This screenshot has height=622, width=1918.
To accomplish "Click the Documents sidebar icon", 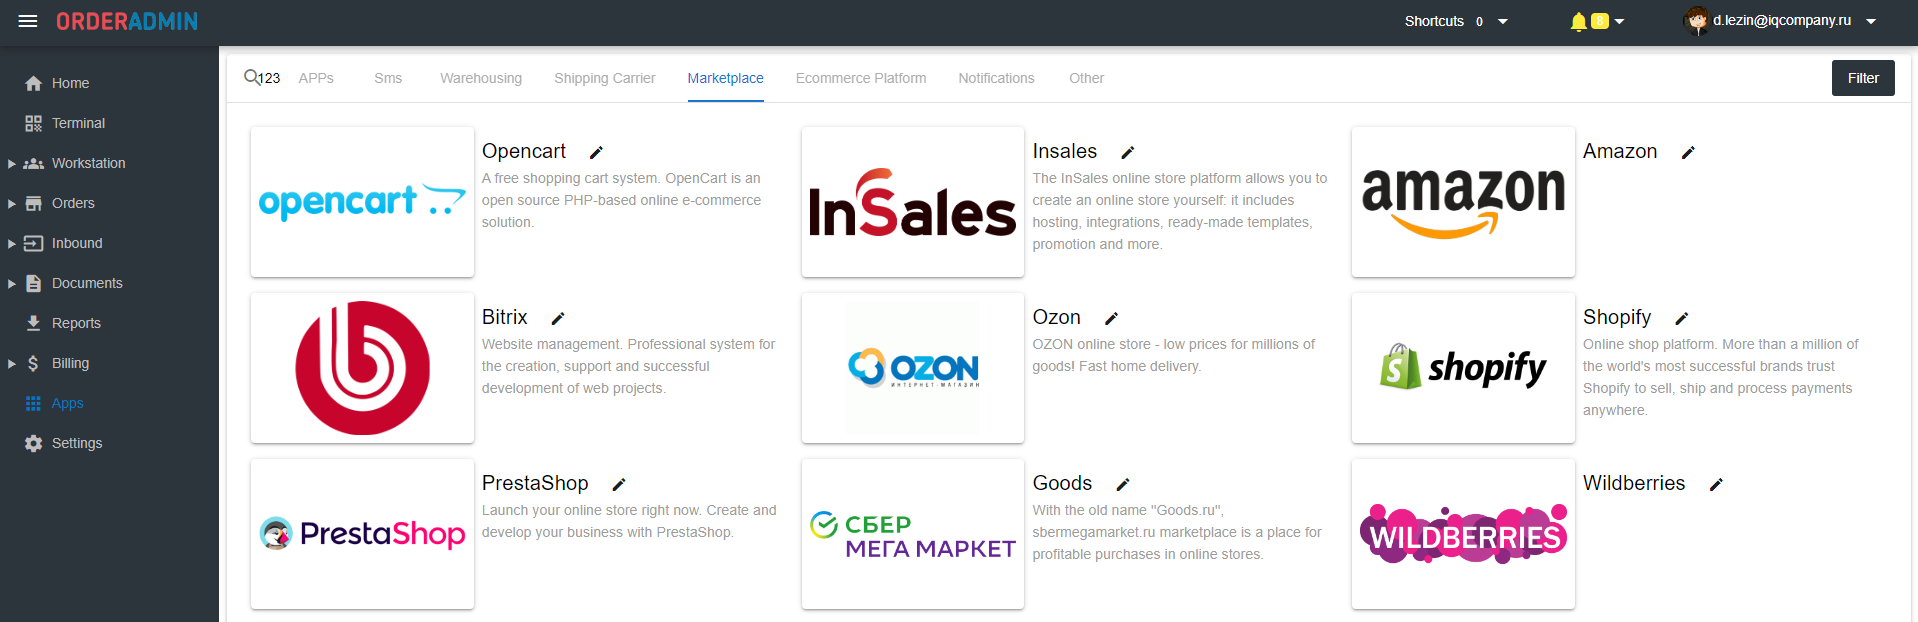I will click(33, 283).
